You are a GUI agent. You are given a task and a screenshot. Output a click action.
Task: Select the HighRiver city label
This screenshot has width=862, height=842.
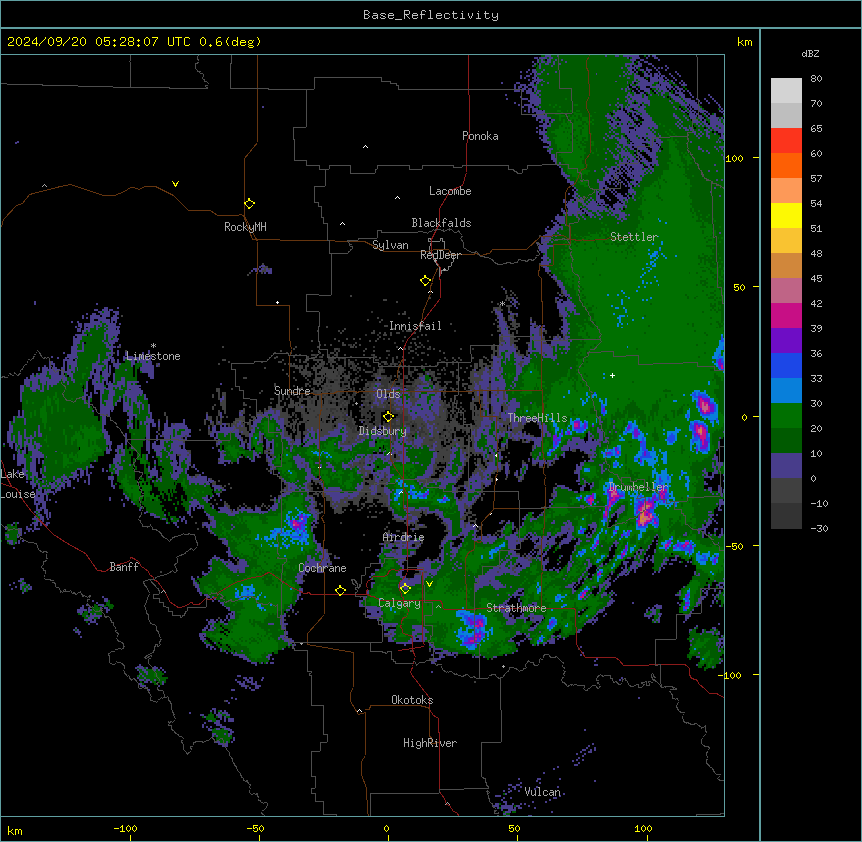pyautogui.click(x=430, y=743)
